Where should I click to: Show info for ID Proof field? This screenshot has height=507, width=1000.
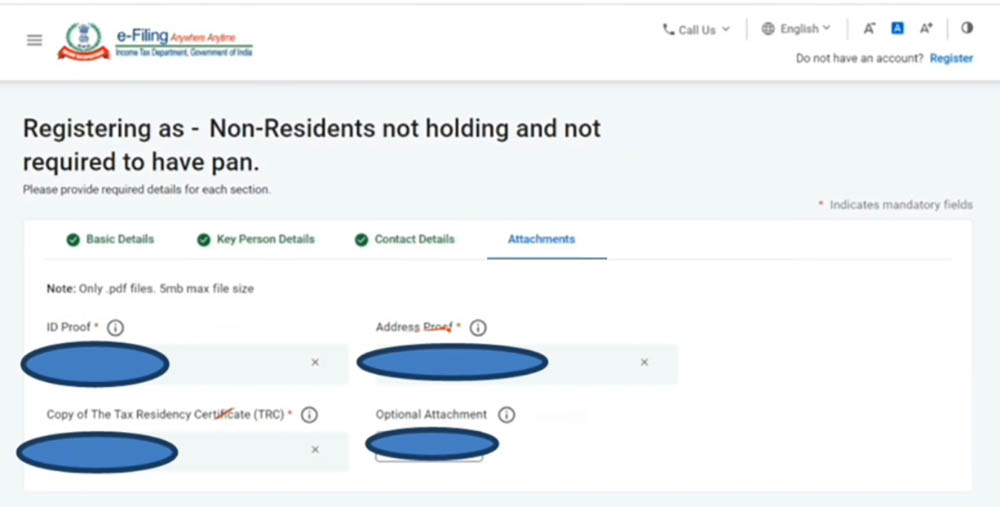[x=115, y=327]
